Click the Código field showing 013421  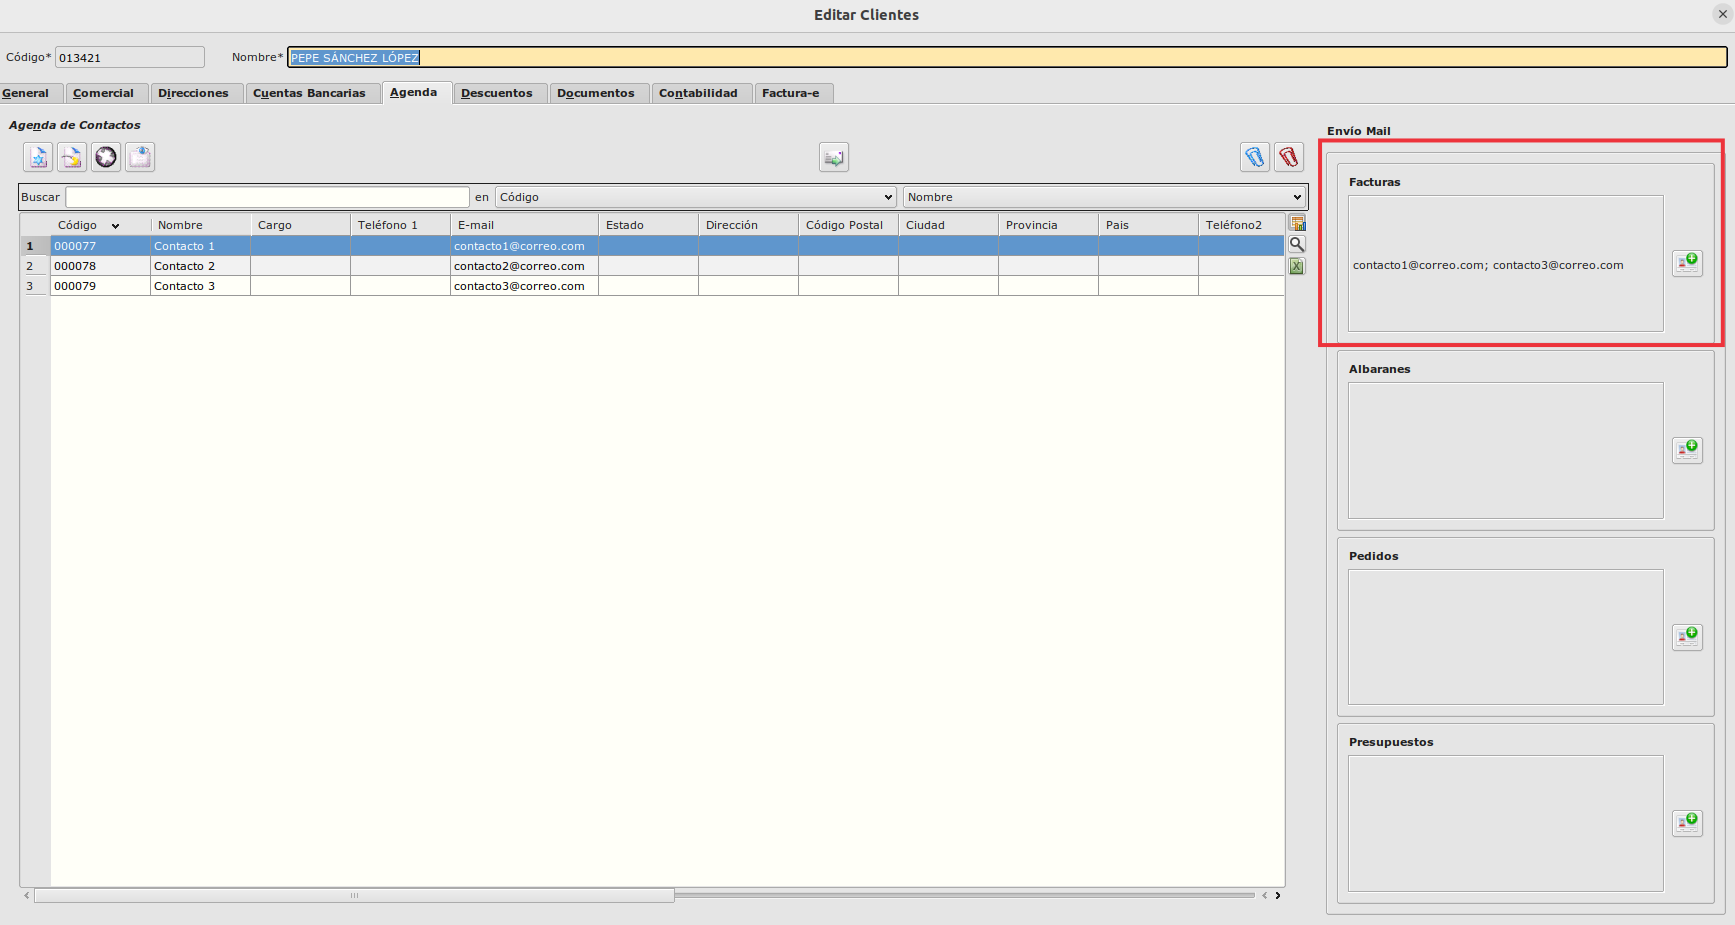click(x=130, y=57)
